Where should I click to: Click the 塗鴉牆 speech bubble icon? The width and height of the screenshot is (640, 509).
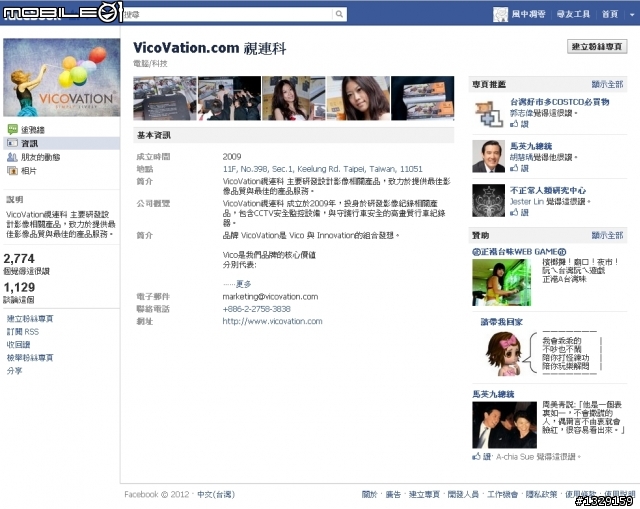(x=12, y=129)
